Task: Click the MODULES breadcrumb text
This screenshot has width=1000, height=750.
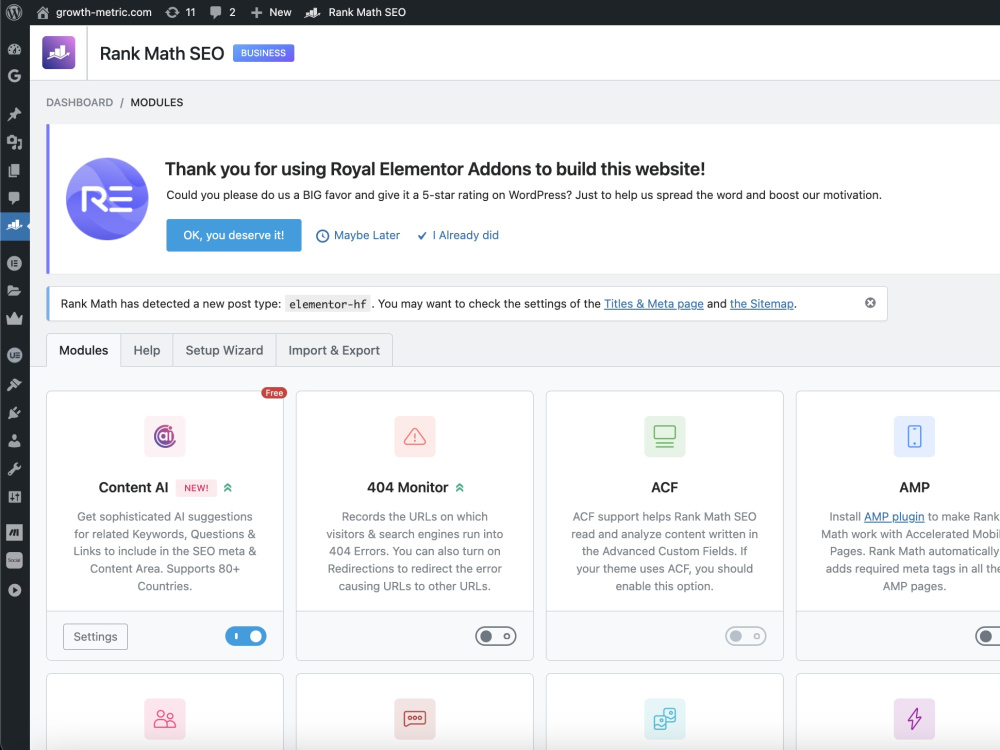Action: coord(157,103)
